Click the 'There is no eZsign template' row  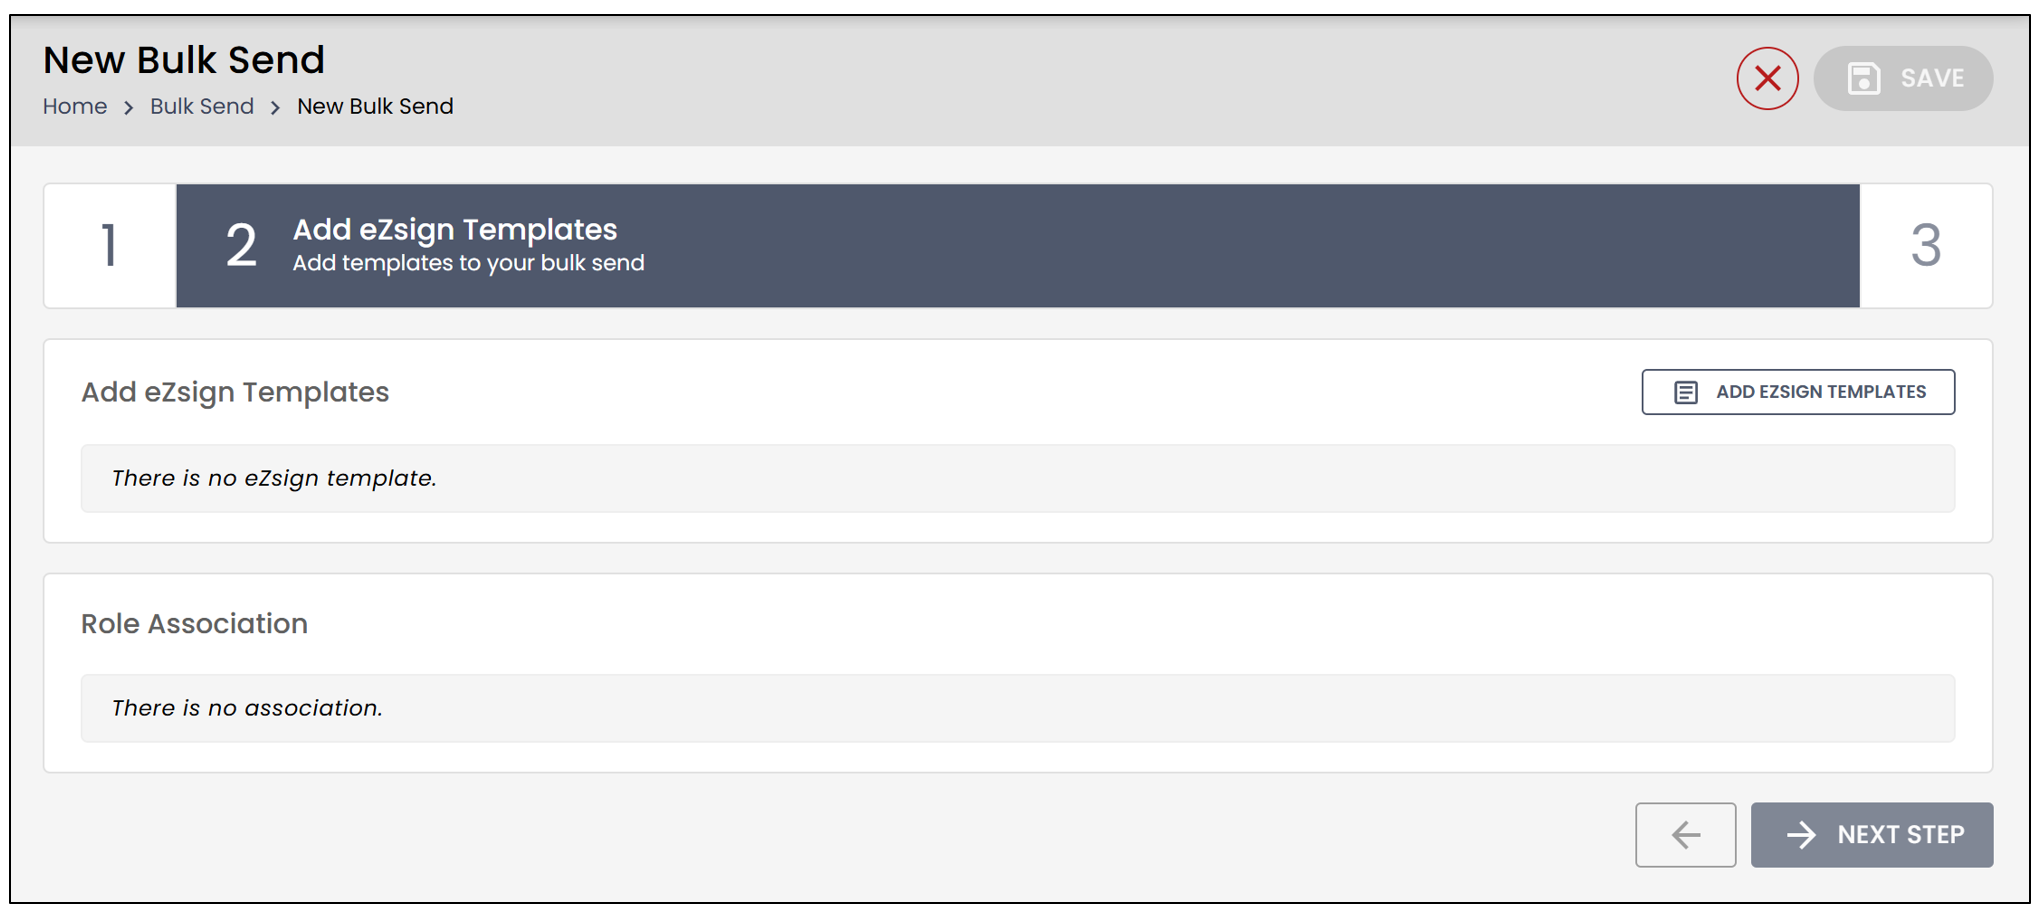click(1018, 478)
